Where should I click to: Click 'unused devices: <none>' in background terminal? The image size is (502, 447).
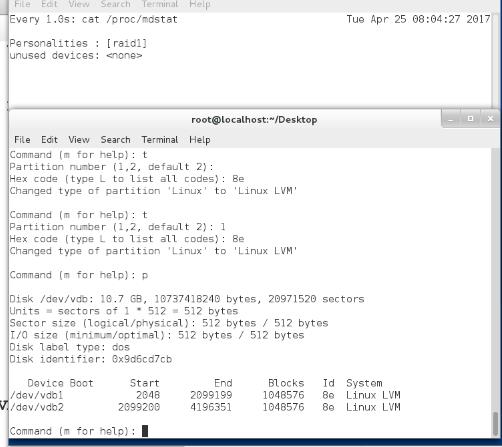pyautogui.click(x=76, y=55)
